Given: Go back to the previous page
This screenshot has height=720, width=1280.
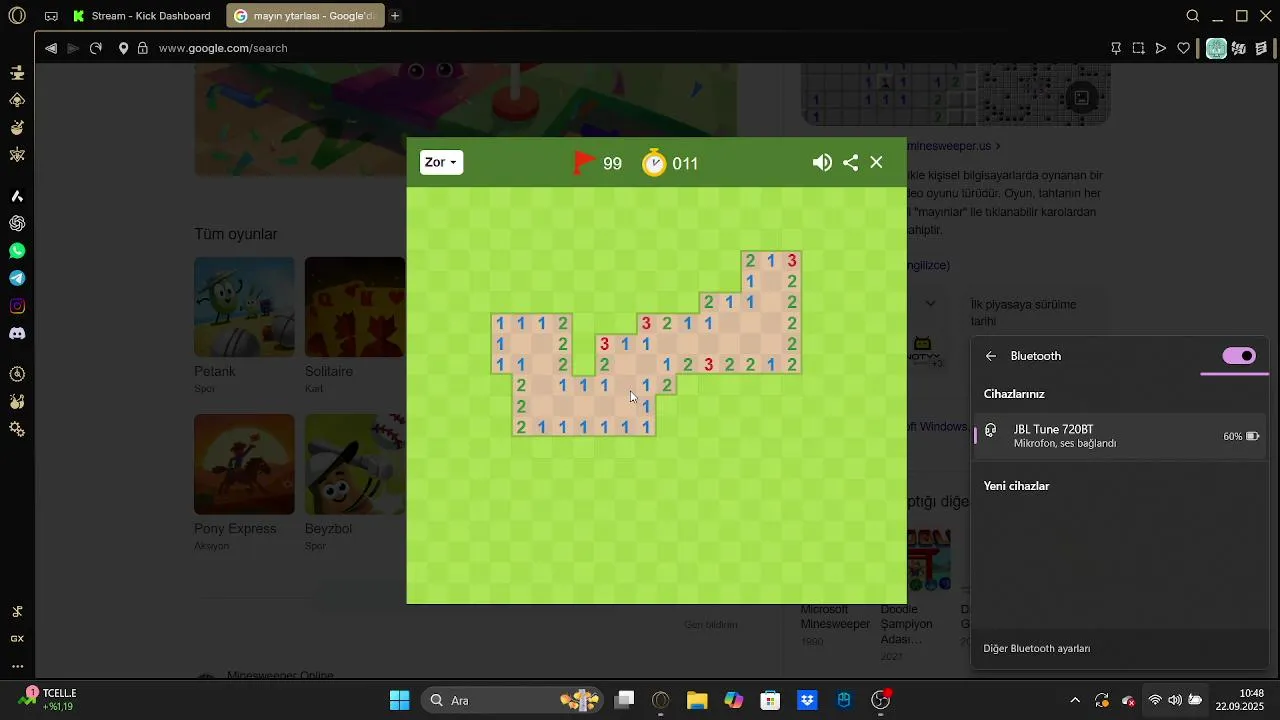Looking at the screenshot, I should click(x=51, y=48).
